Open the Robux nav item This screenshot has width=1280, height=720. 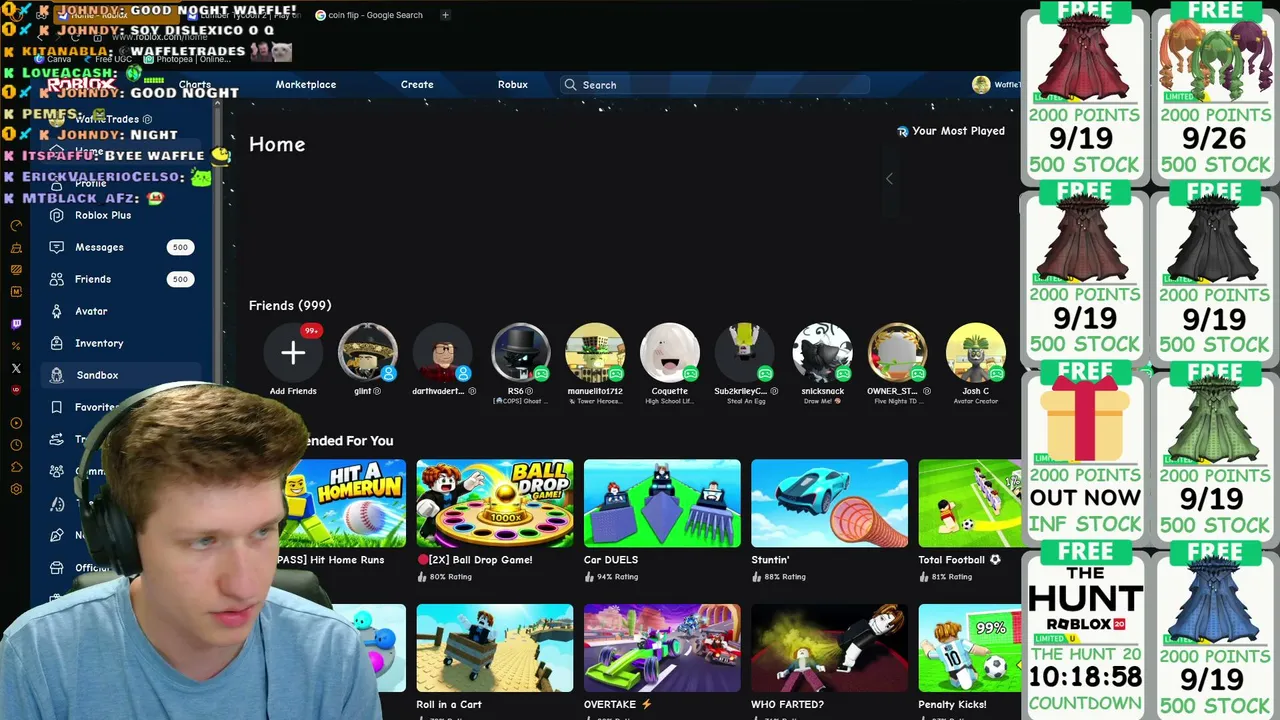point(513,85)
